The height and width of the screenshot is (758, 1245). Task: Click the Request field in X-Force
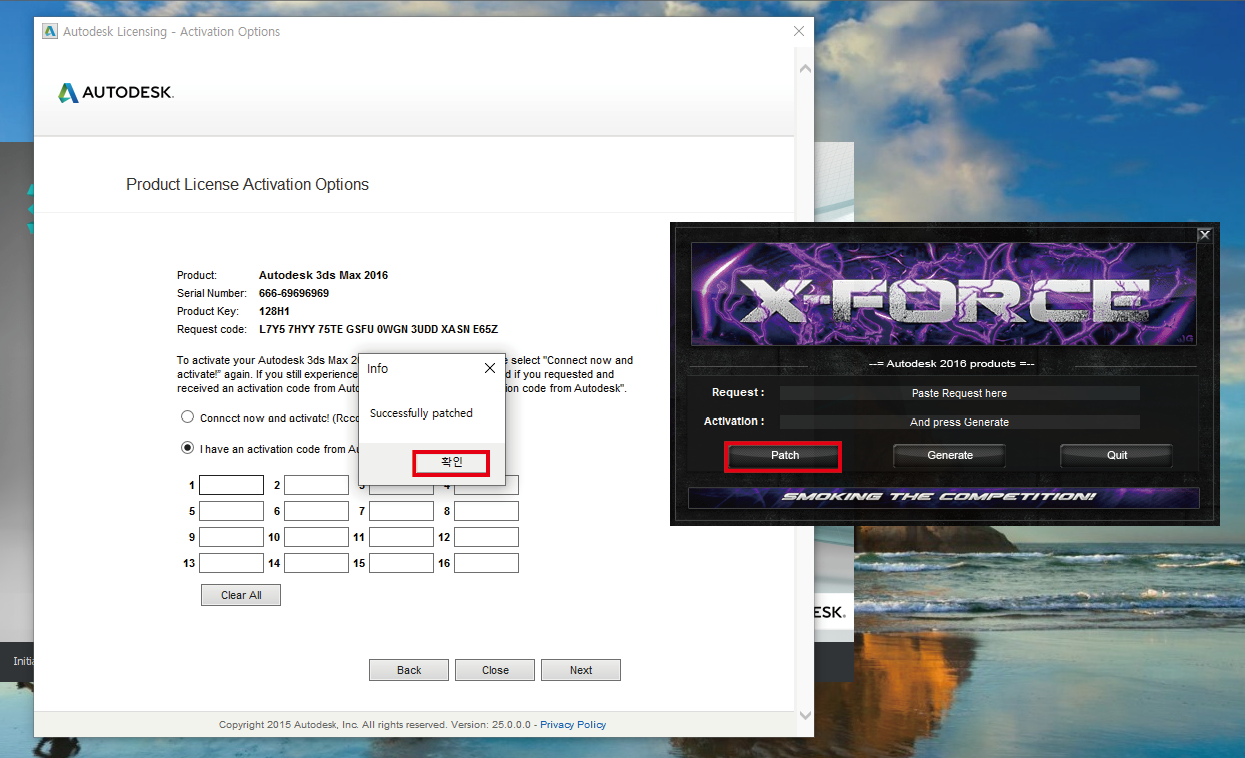(x=960, y=394)
